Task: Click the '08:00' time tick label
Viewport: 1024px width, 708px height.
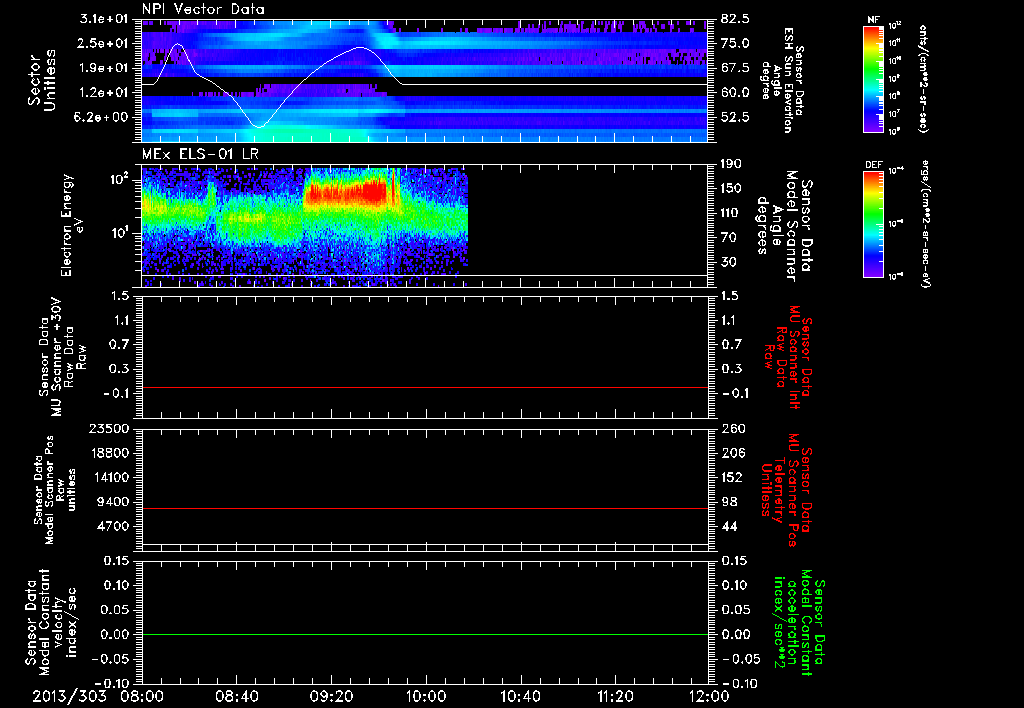Action: pos(143,696)
